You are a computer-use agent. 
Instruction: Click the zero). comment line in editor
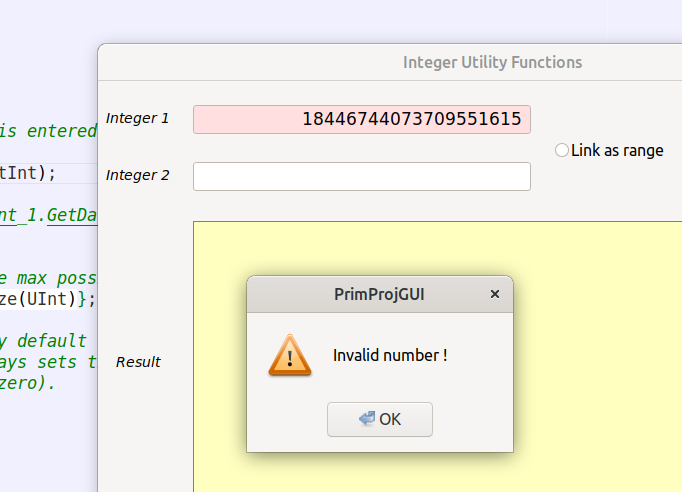coord(28,382)
